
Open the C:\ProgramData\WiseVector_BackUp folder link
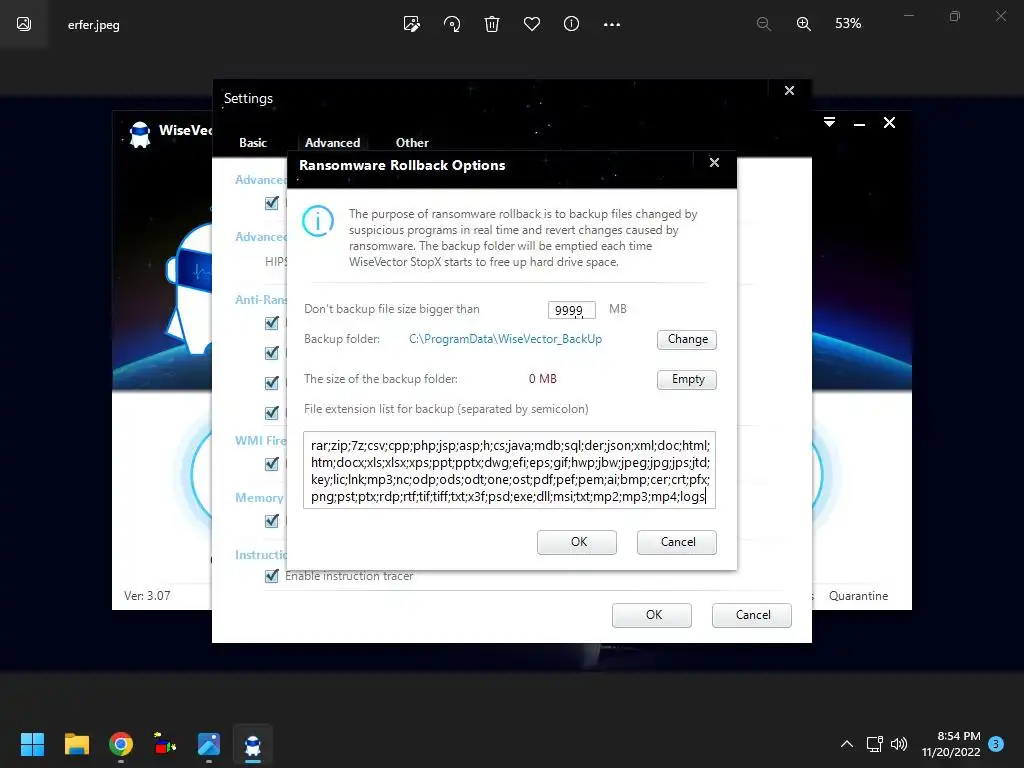pyautogui.click(x=505, y=339)
